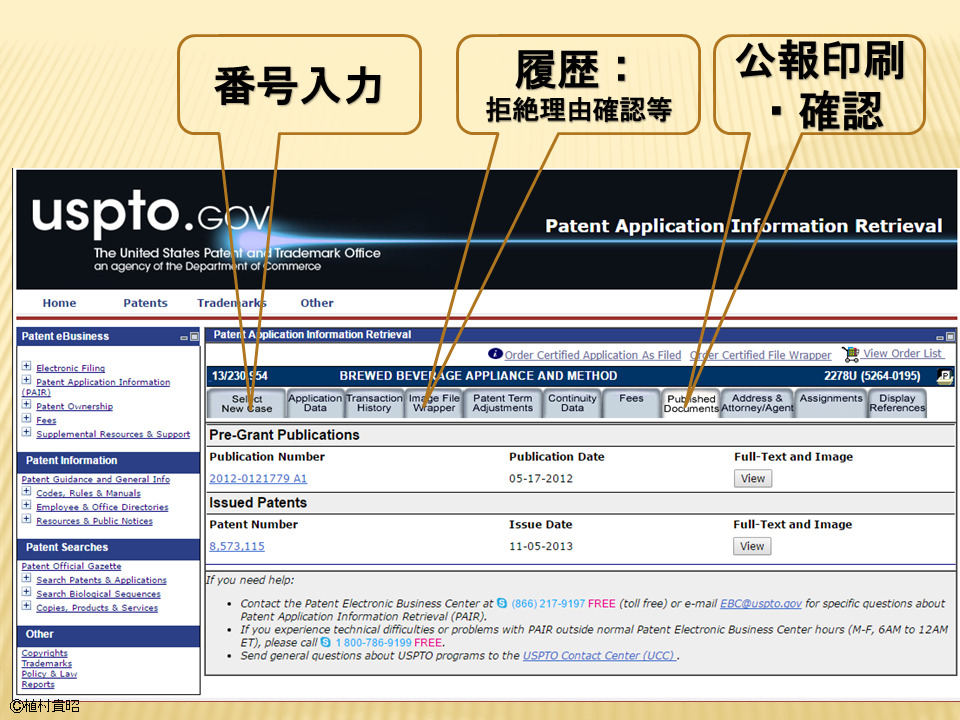The height and width of the screenshot is (720, 960).
Task: Click Order Certified File Wrapper link
Action: (760, 355)
